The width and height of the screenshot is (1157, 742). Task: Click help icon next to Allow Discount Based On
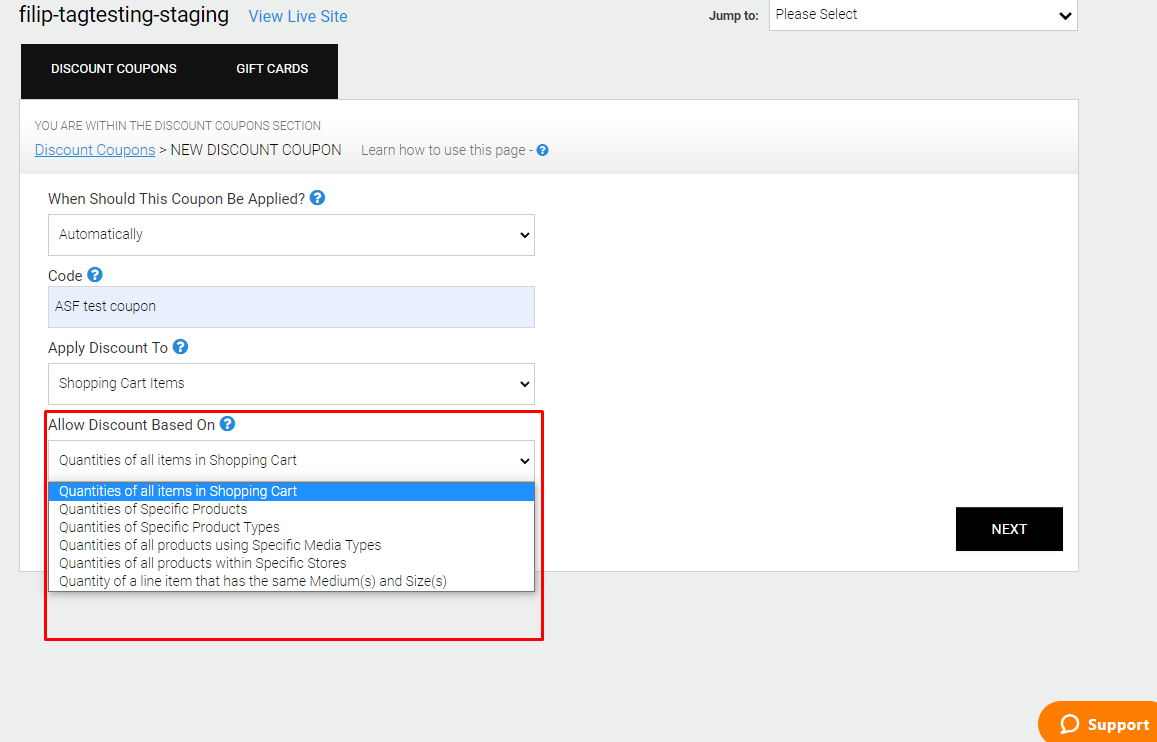click(227, 423)
